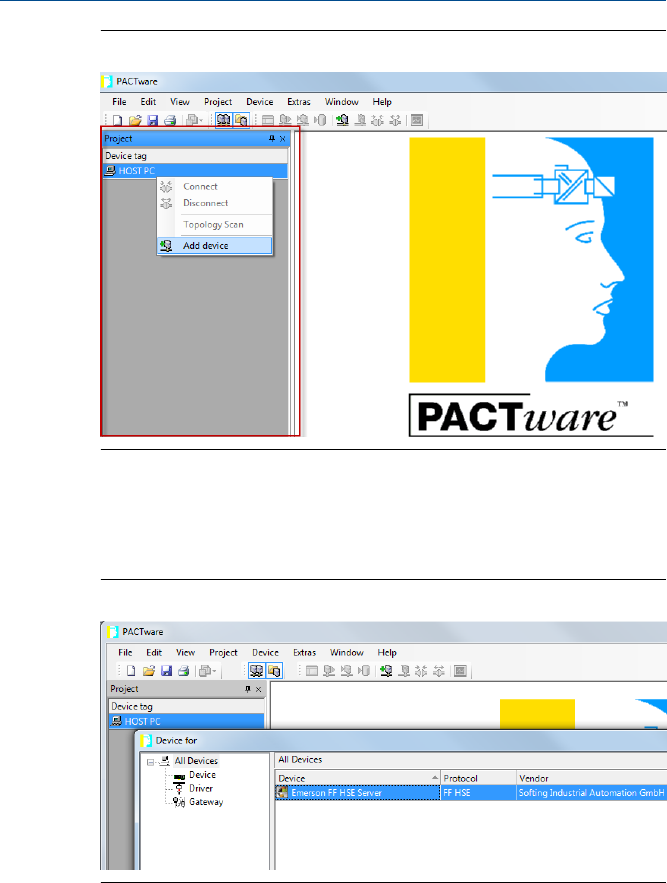Collapse the All Devices tree node
Viewport: 667px width, 883px height.
click(150, 762)
